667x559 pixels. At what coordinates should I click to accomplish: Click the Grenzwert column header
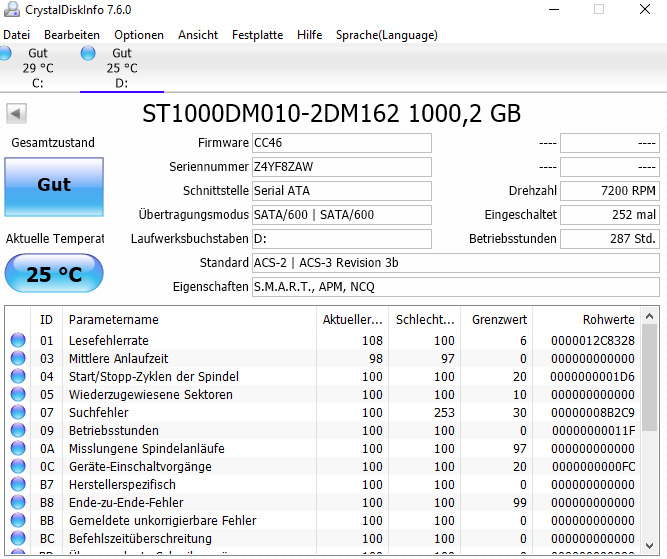496,319
